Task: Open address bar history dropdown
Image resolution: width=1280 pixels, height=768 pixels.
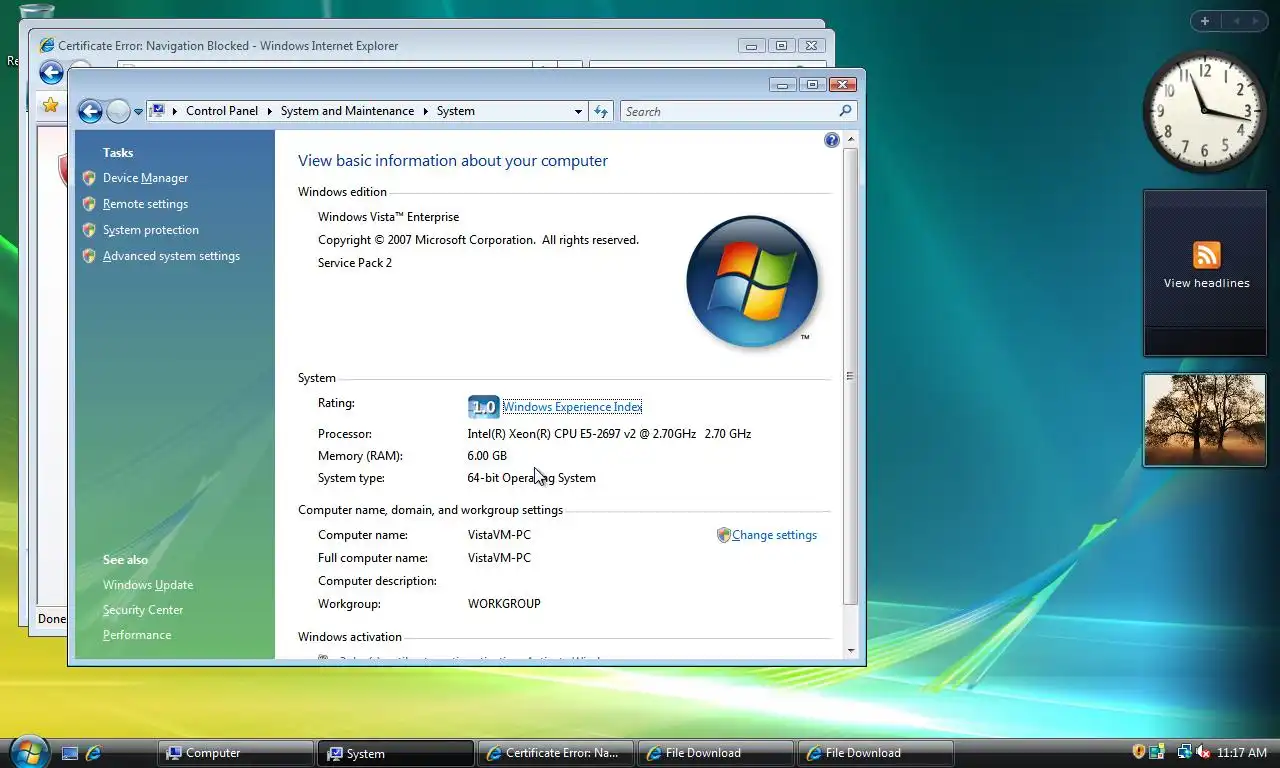Action: point(578,111)
